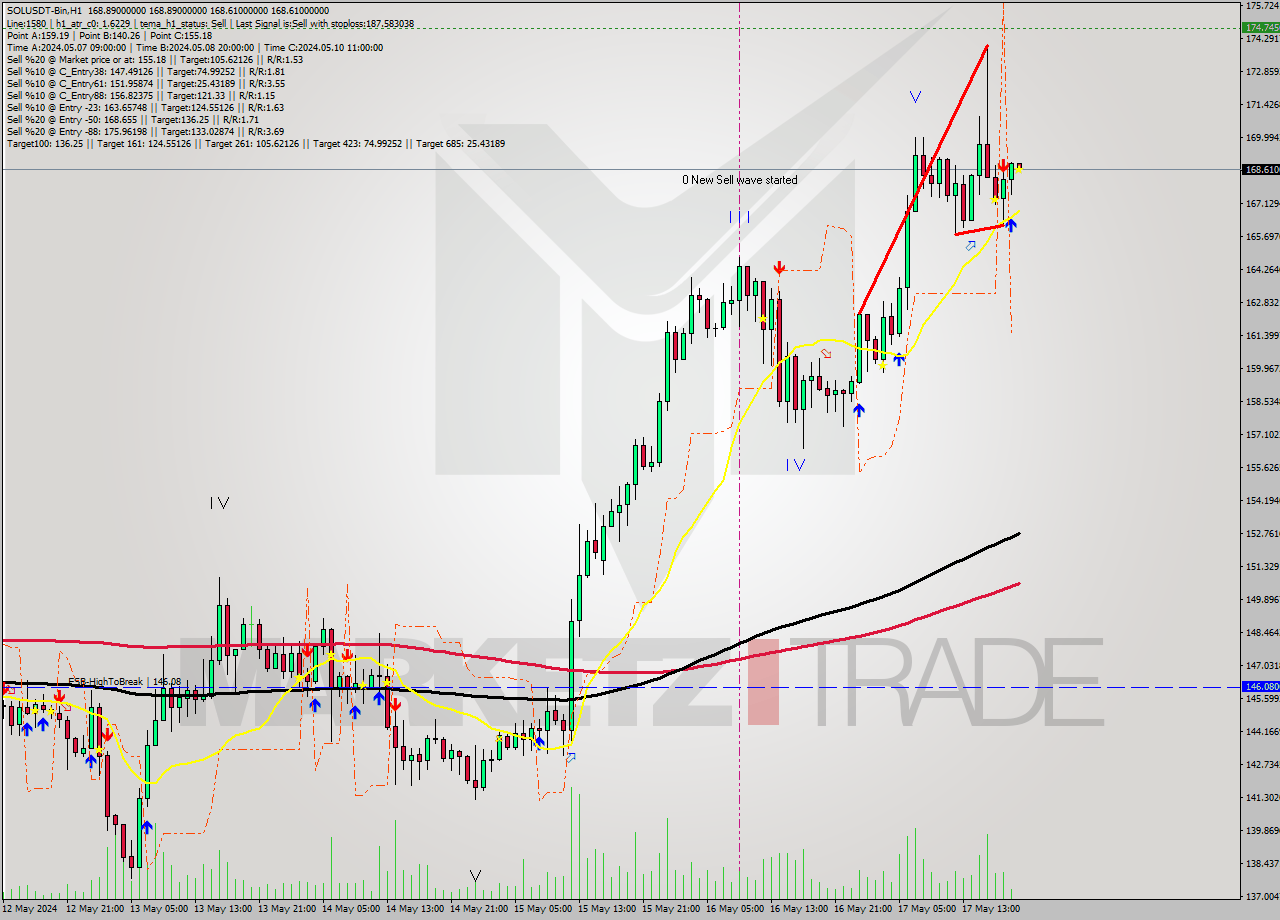Click the outlined red arrow above yellow average
The height and width of the screenshot is (920, 1280).
point(826,353)
